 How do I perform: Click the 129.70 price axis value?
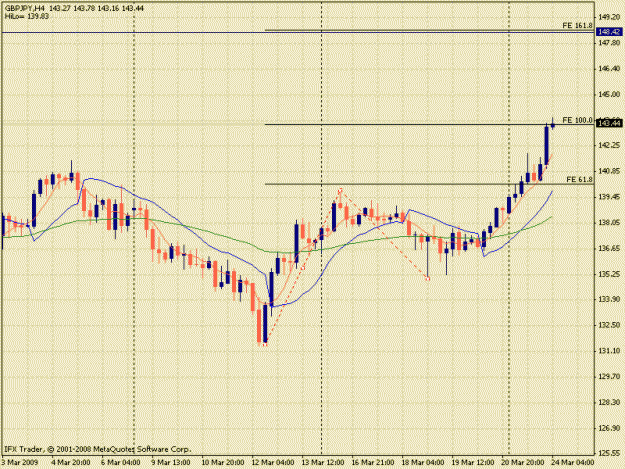pyautogui.click(x=609, y=377)
